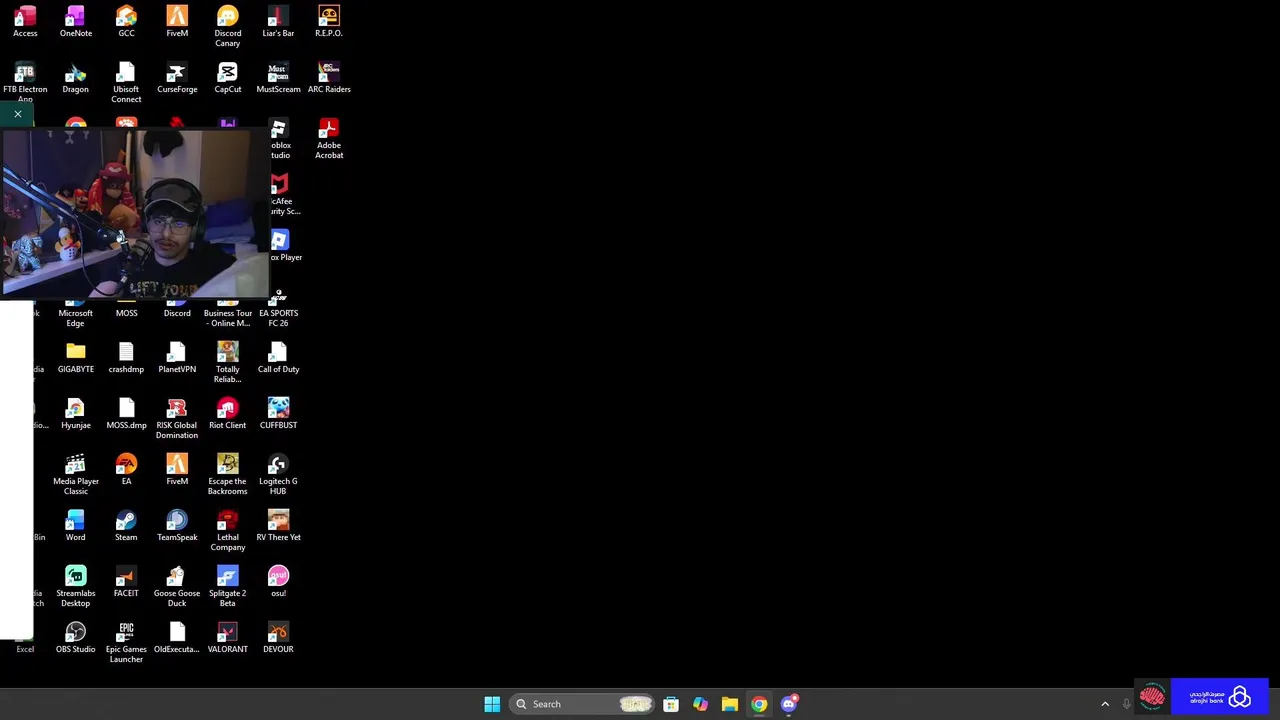The image size is (1280, 720).
Task: Open Riot Client desktop icon
Action: (x=227, y=413)
